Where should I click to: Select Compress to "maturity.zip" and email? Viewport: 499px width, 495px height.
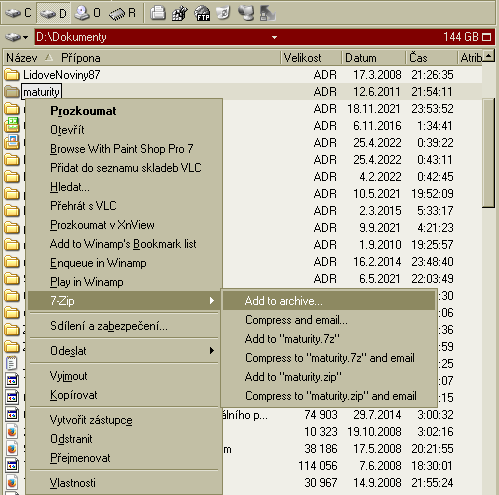coord(329,396)
